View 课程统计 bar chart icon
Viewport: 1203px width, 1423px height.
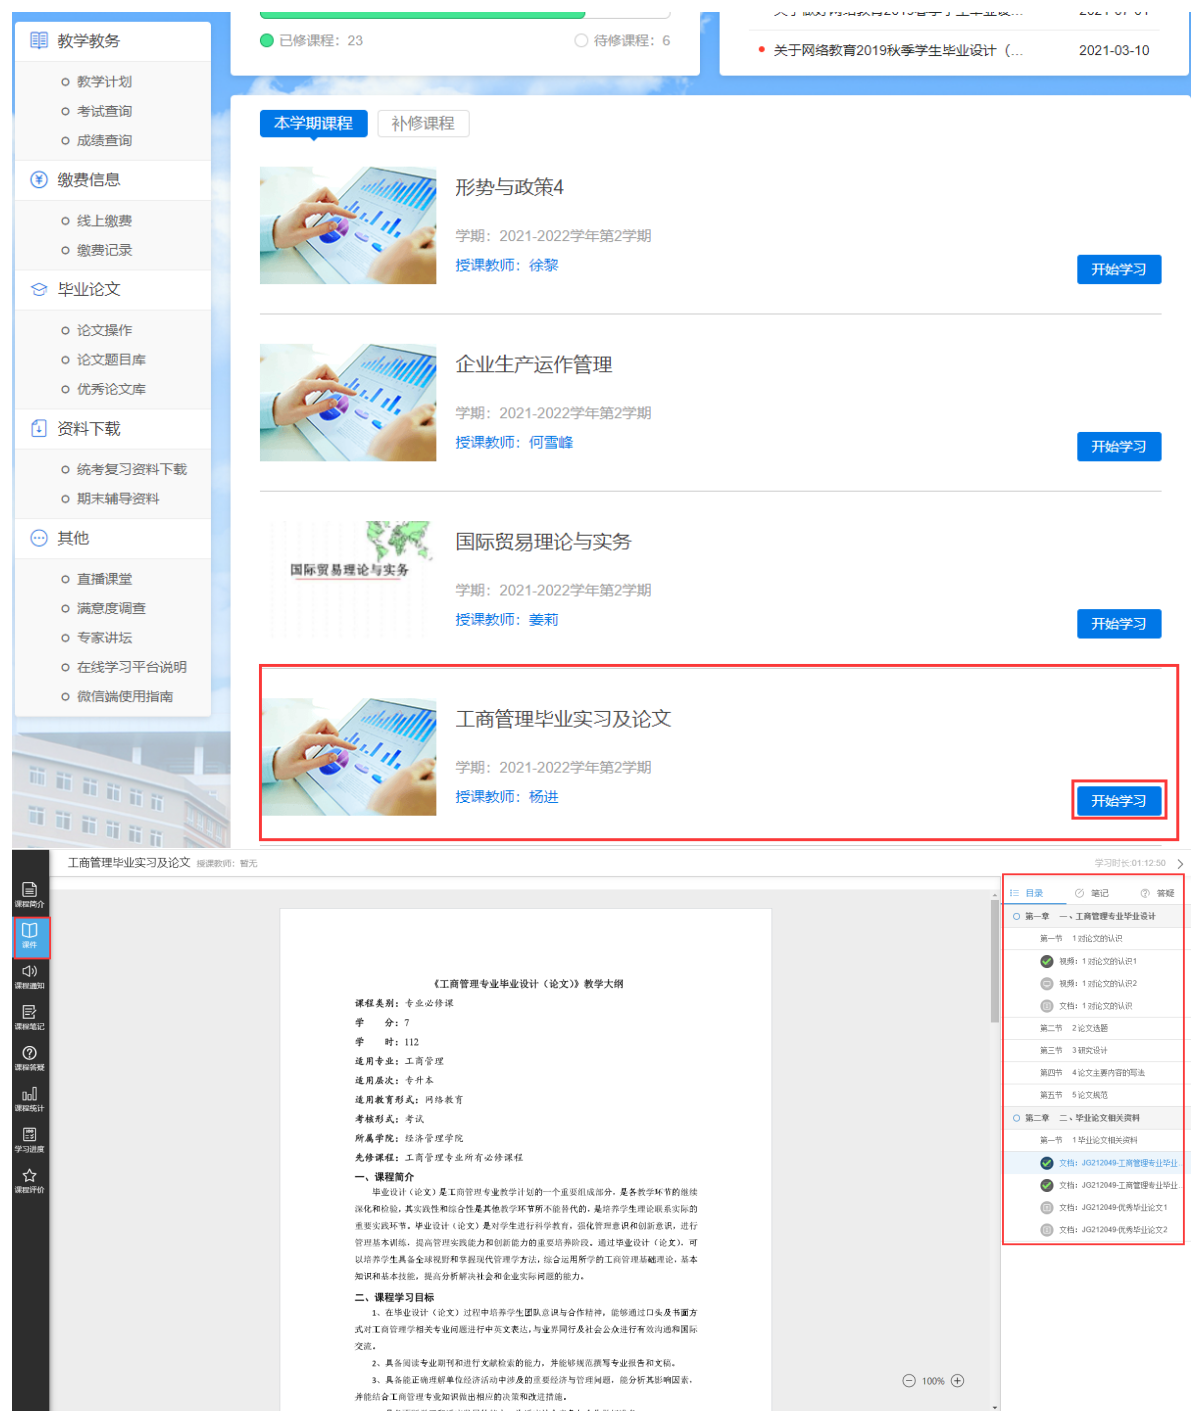29,1099
